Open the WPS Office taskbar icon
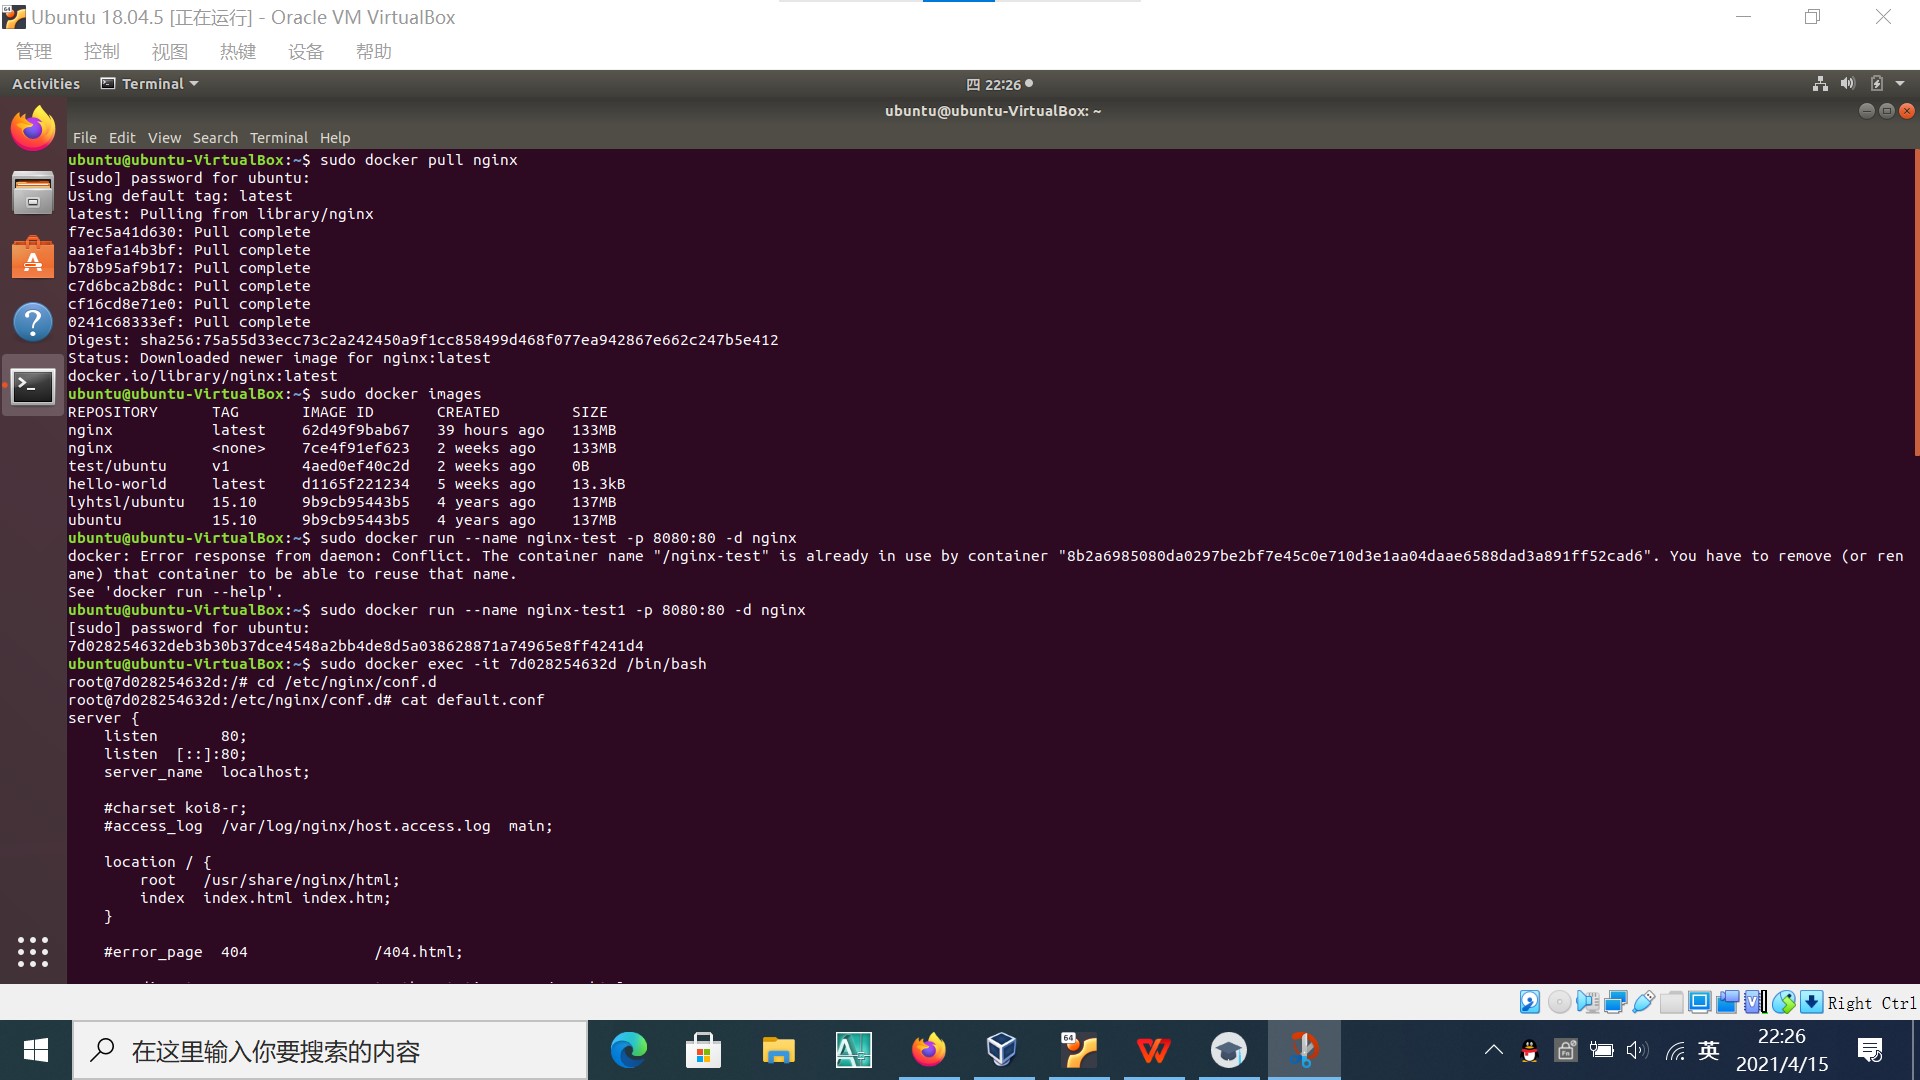 1153,1050
